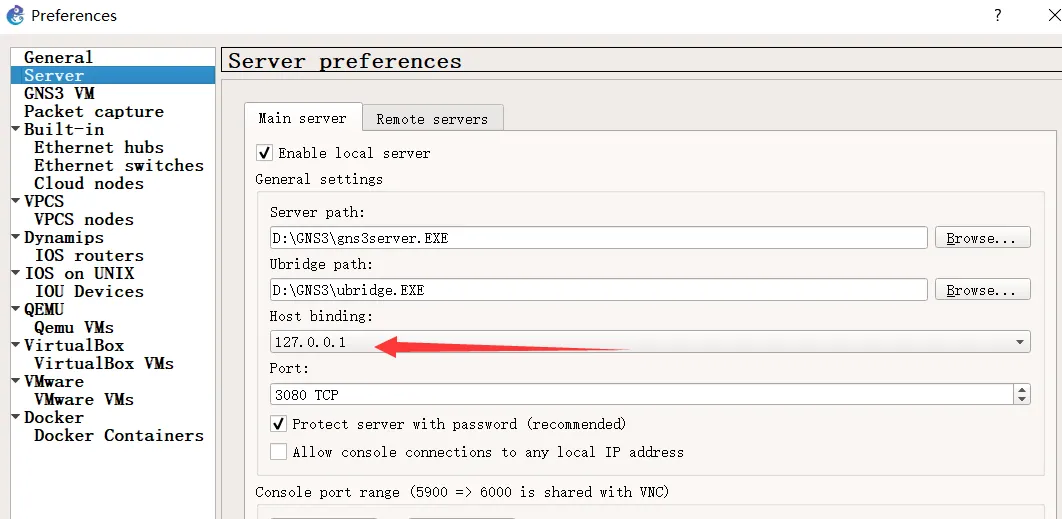
Task: Collapse the VPCS tree section
Action: click(x=16, y=201)
